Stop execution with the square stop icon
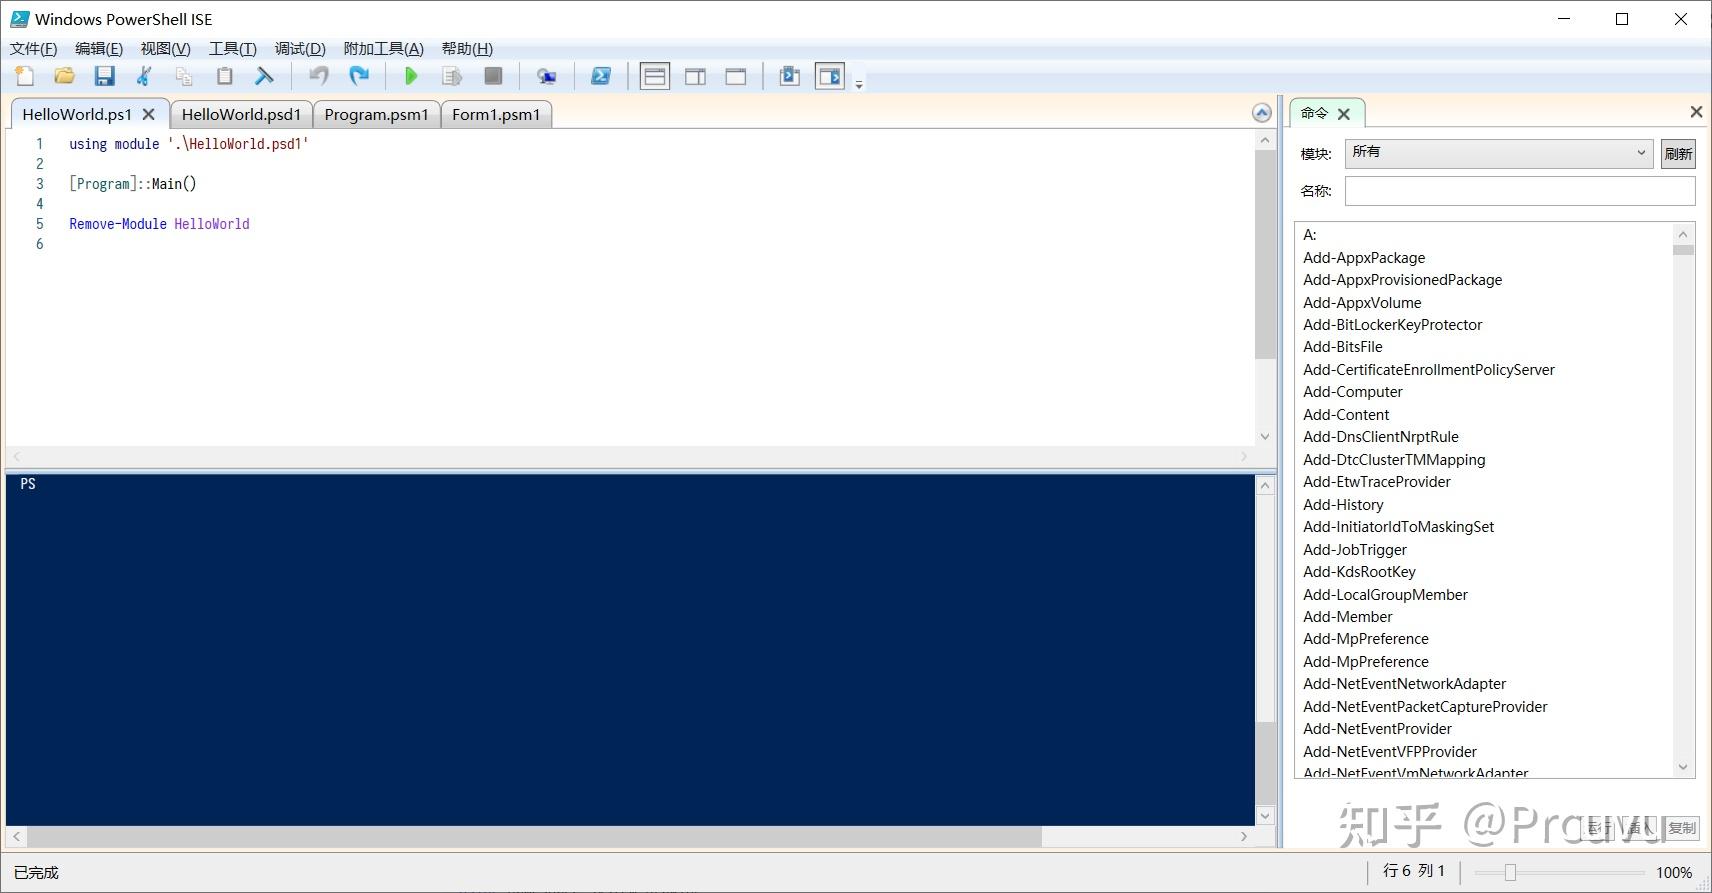 (x=493, y=76)
